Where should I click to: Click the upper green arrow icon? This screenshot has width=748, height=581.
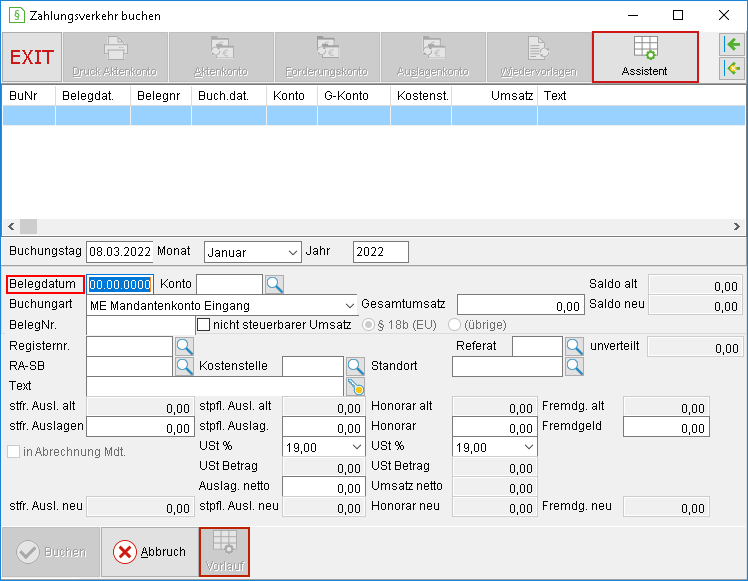[732, 45]
